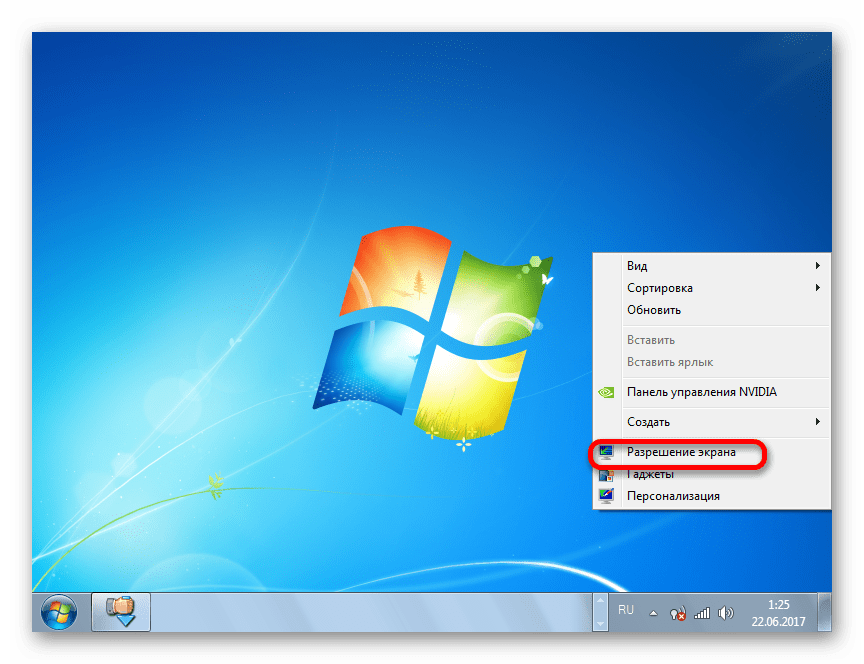Open Панель управления NVIDIA

pos(701,392)
